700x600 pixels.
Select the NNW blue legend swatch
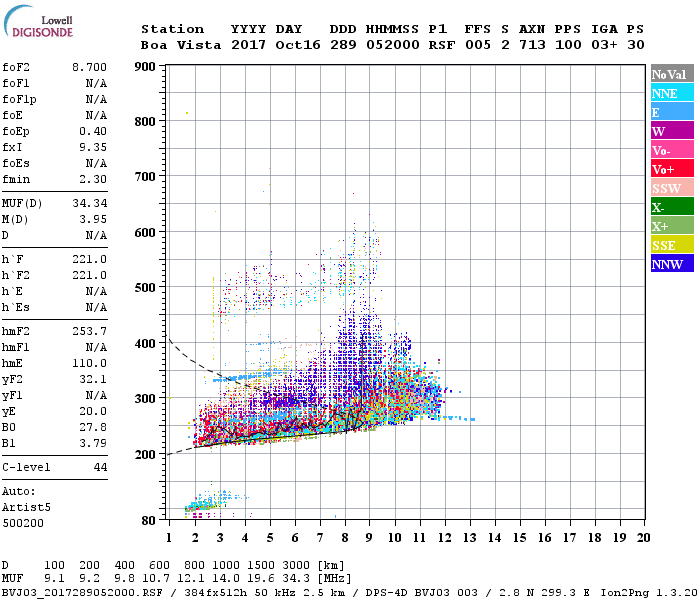672,264
